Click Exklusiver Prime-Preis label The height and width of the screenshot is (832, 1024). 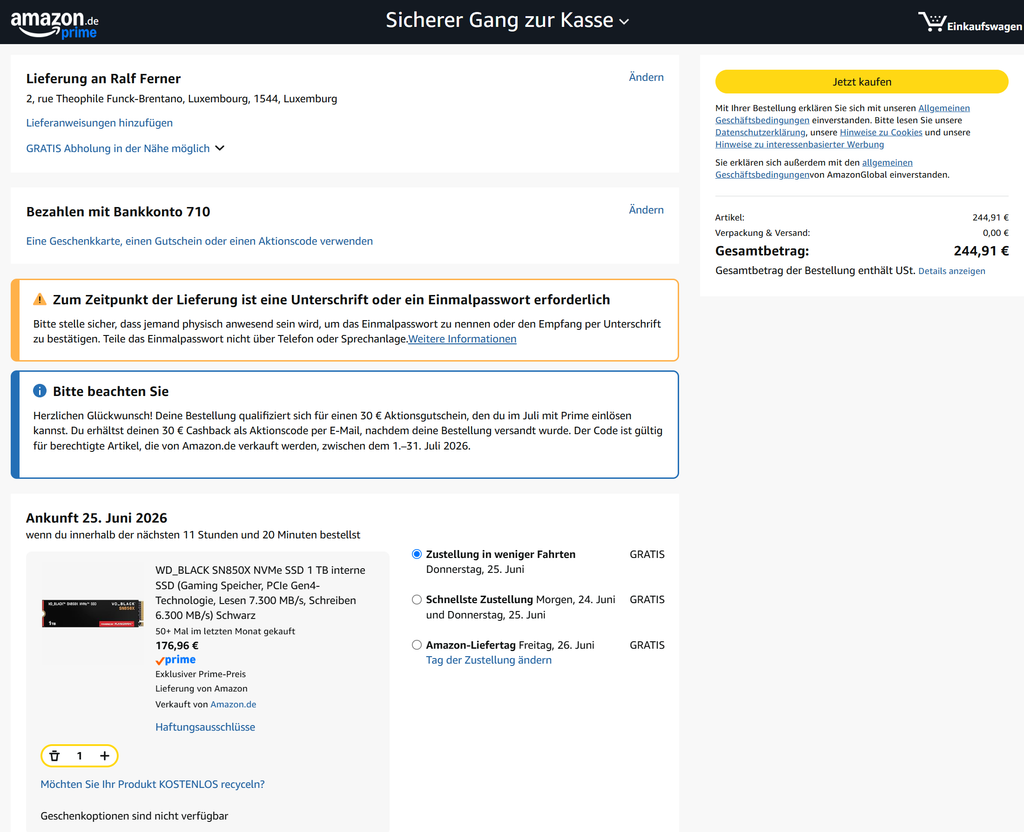tap(200, 674)
